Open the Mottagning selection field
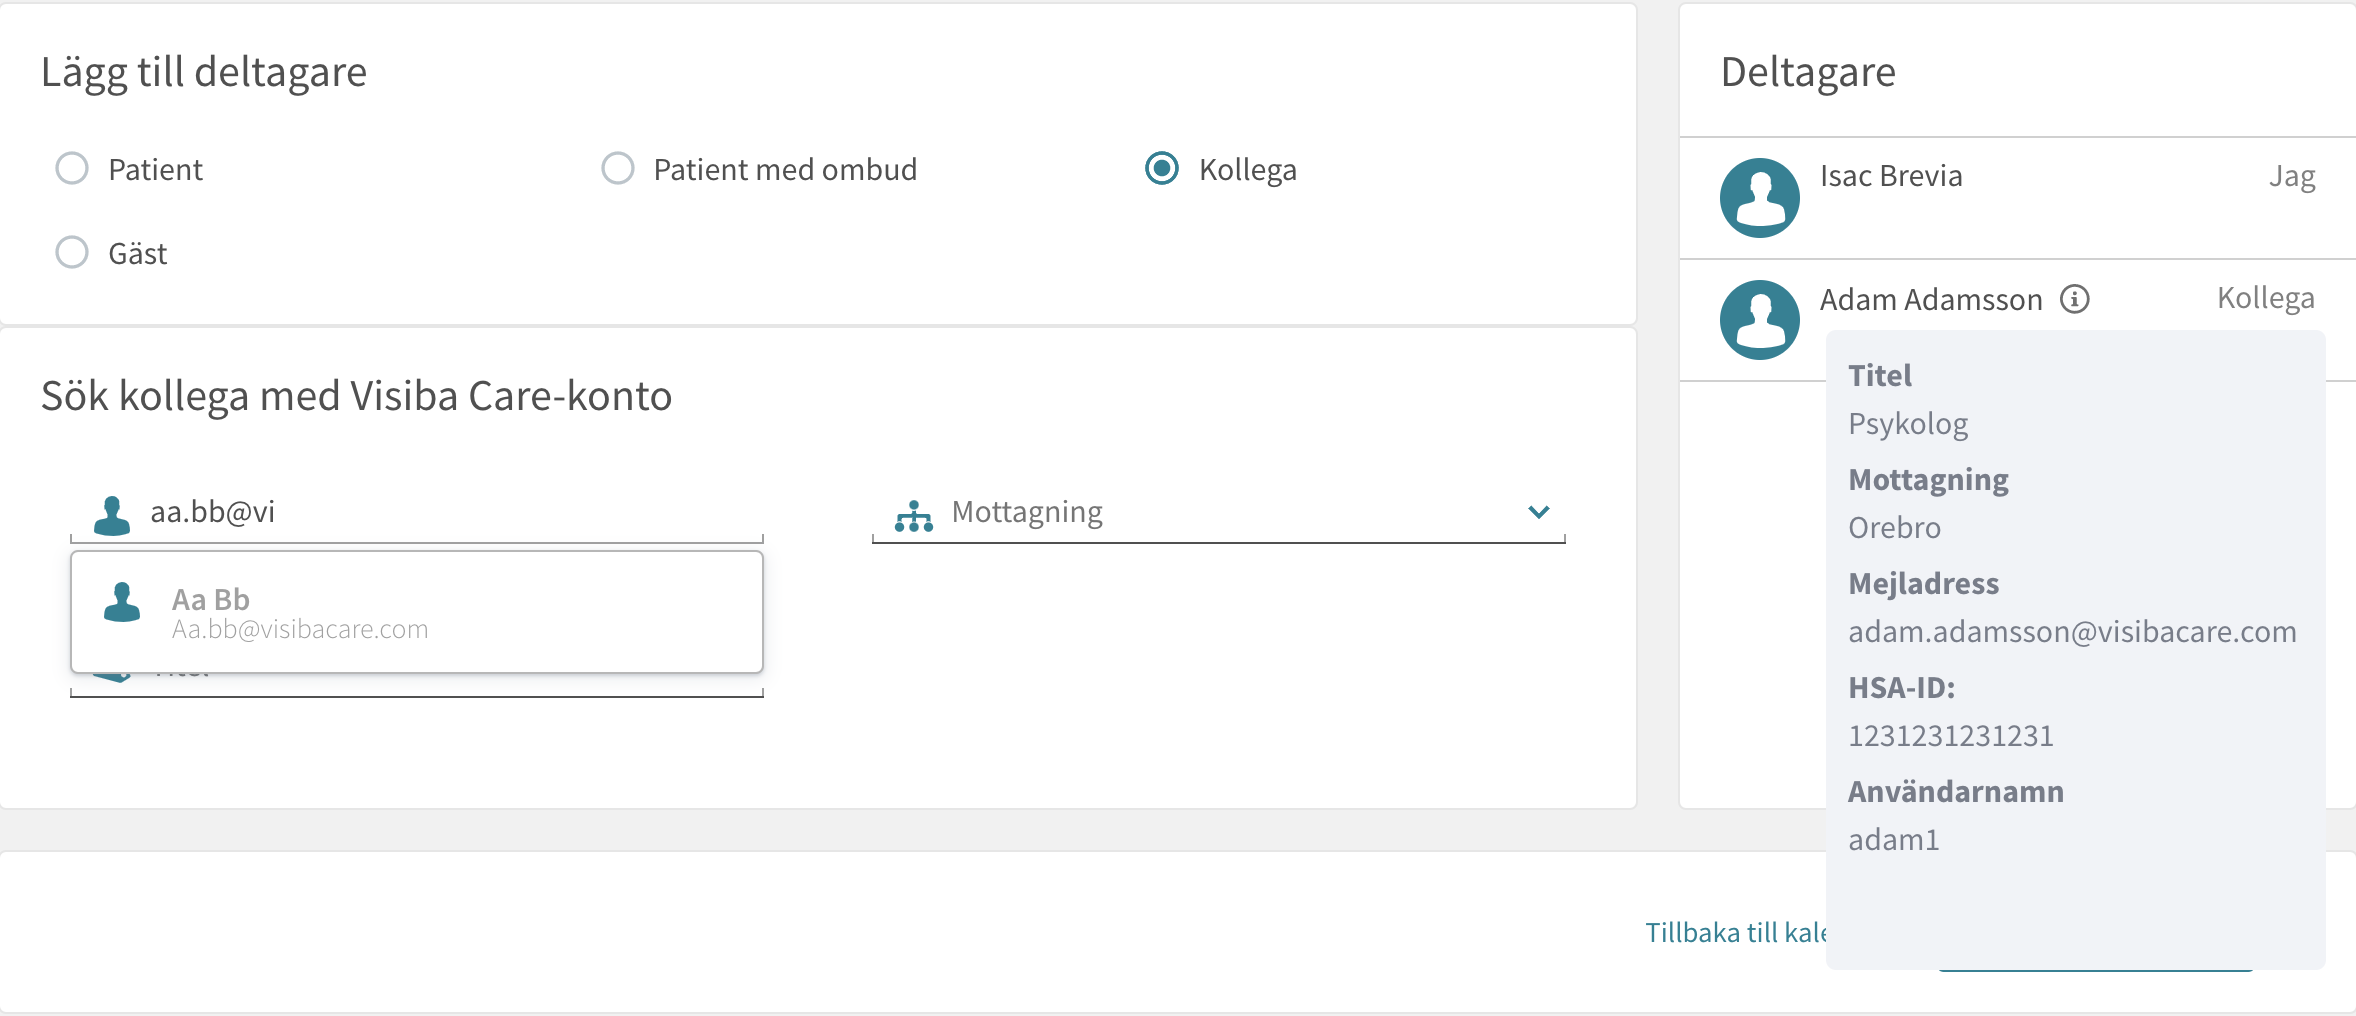2356x1016 pixels. [x=1218, y=514]
